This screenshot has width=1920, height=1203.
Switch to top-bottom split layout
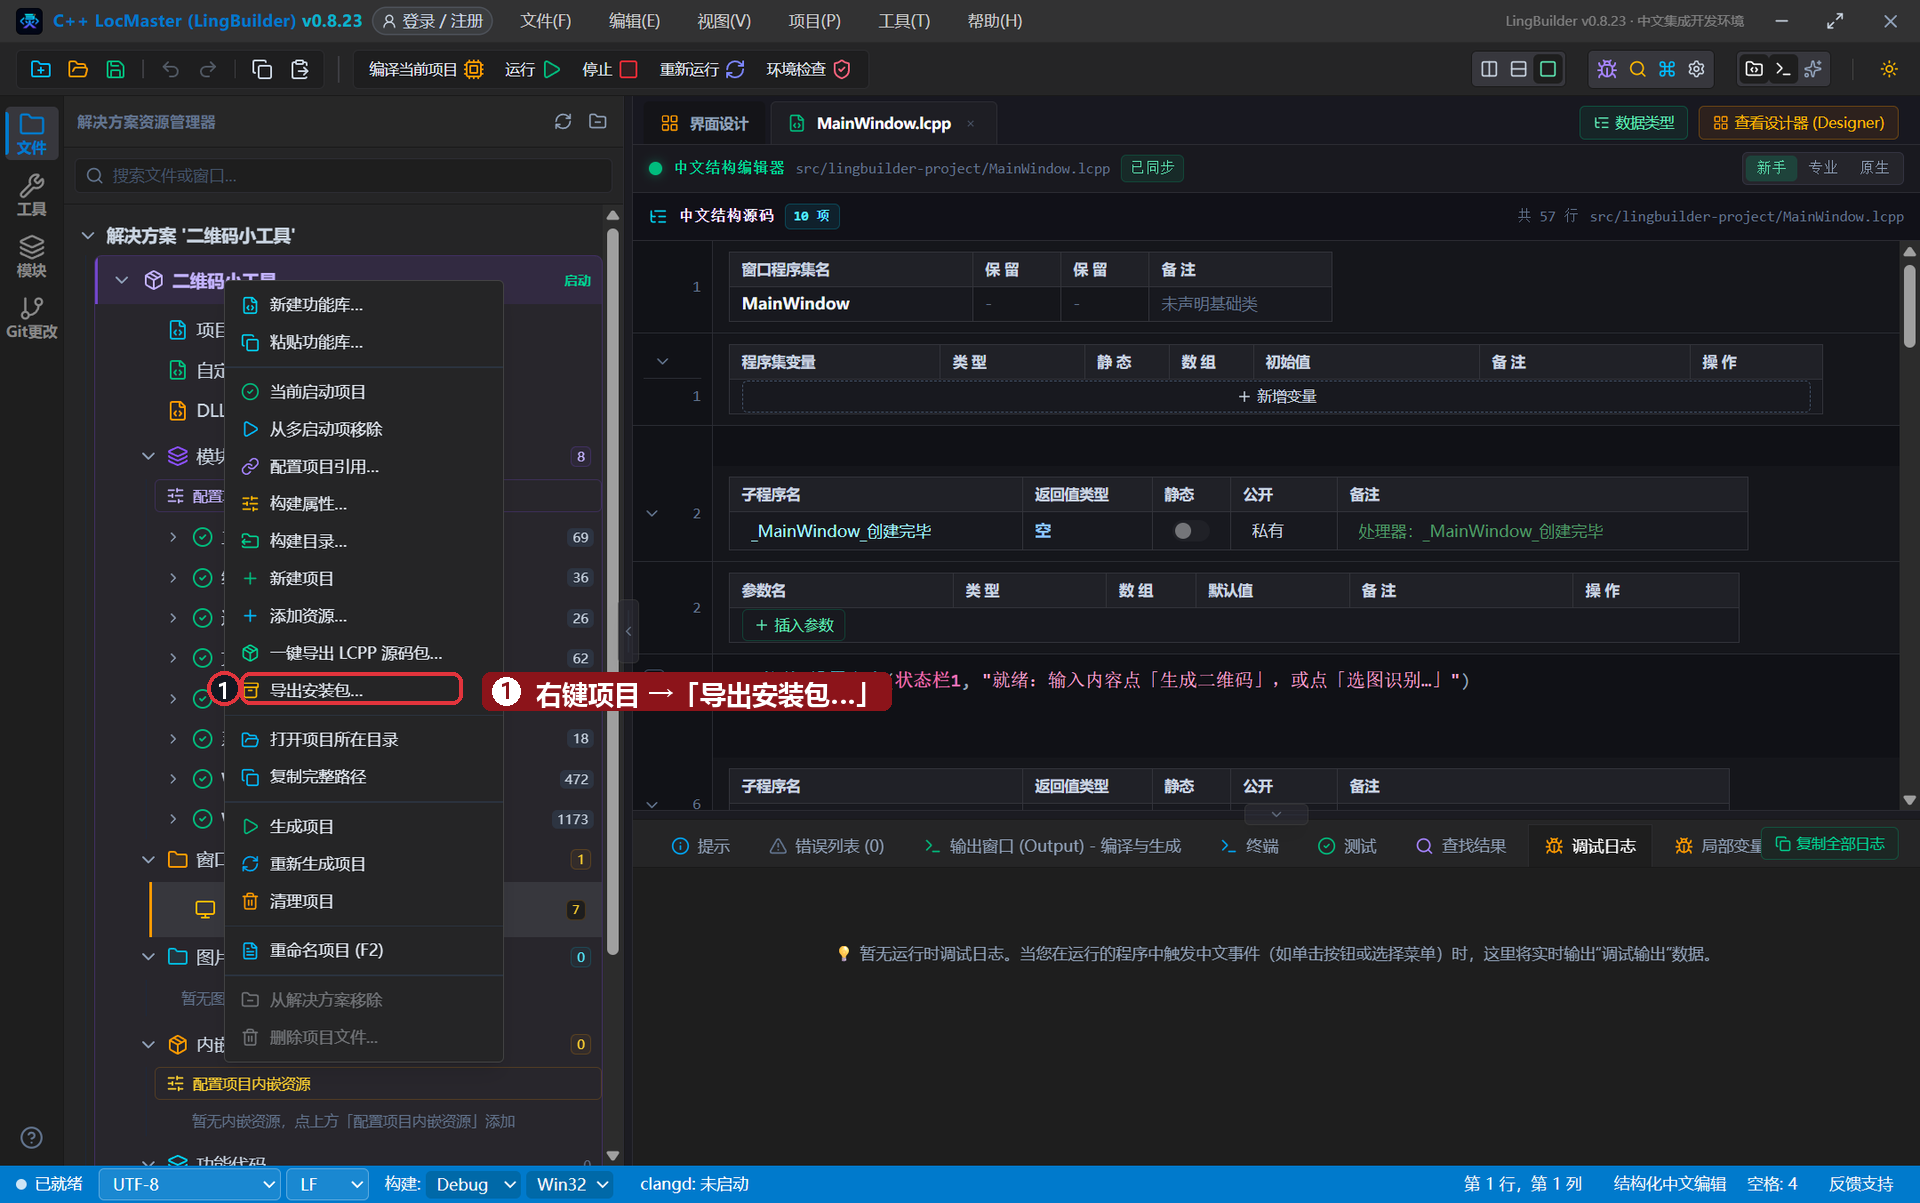(x=1518, y=69)
